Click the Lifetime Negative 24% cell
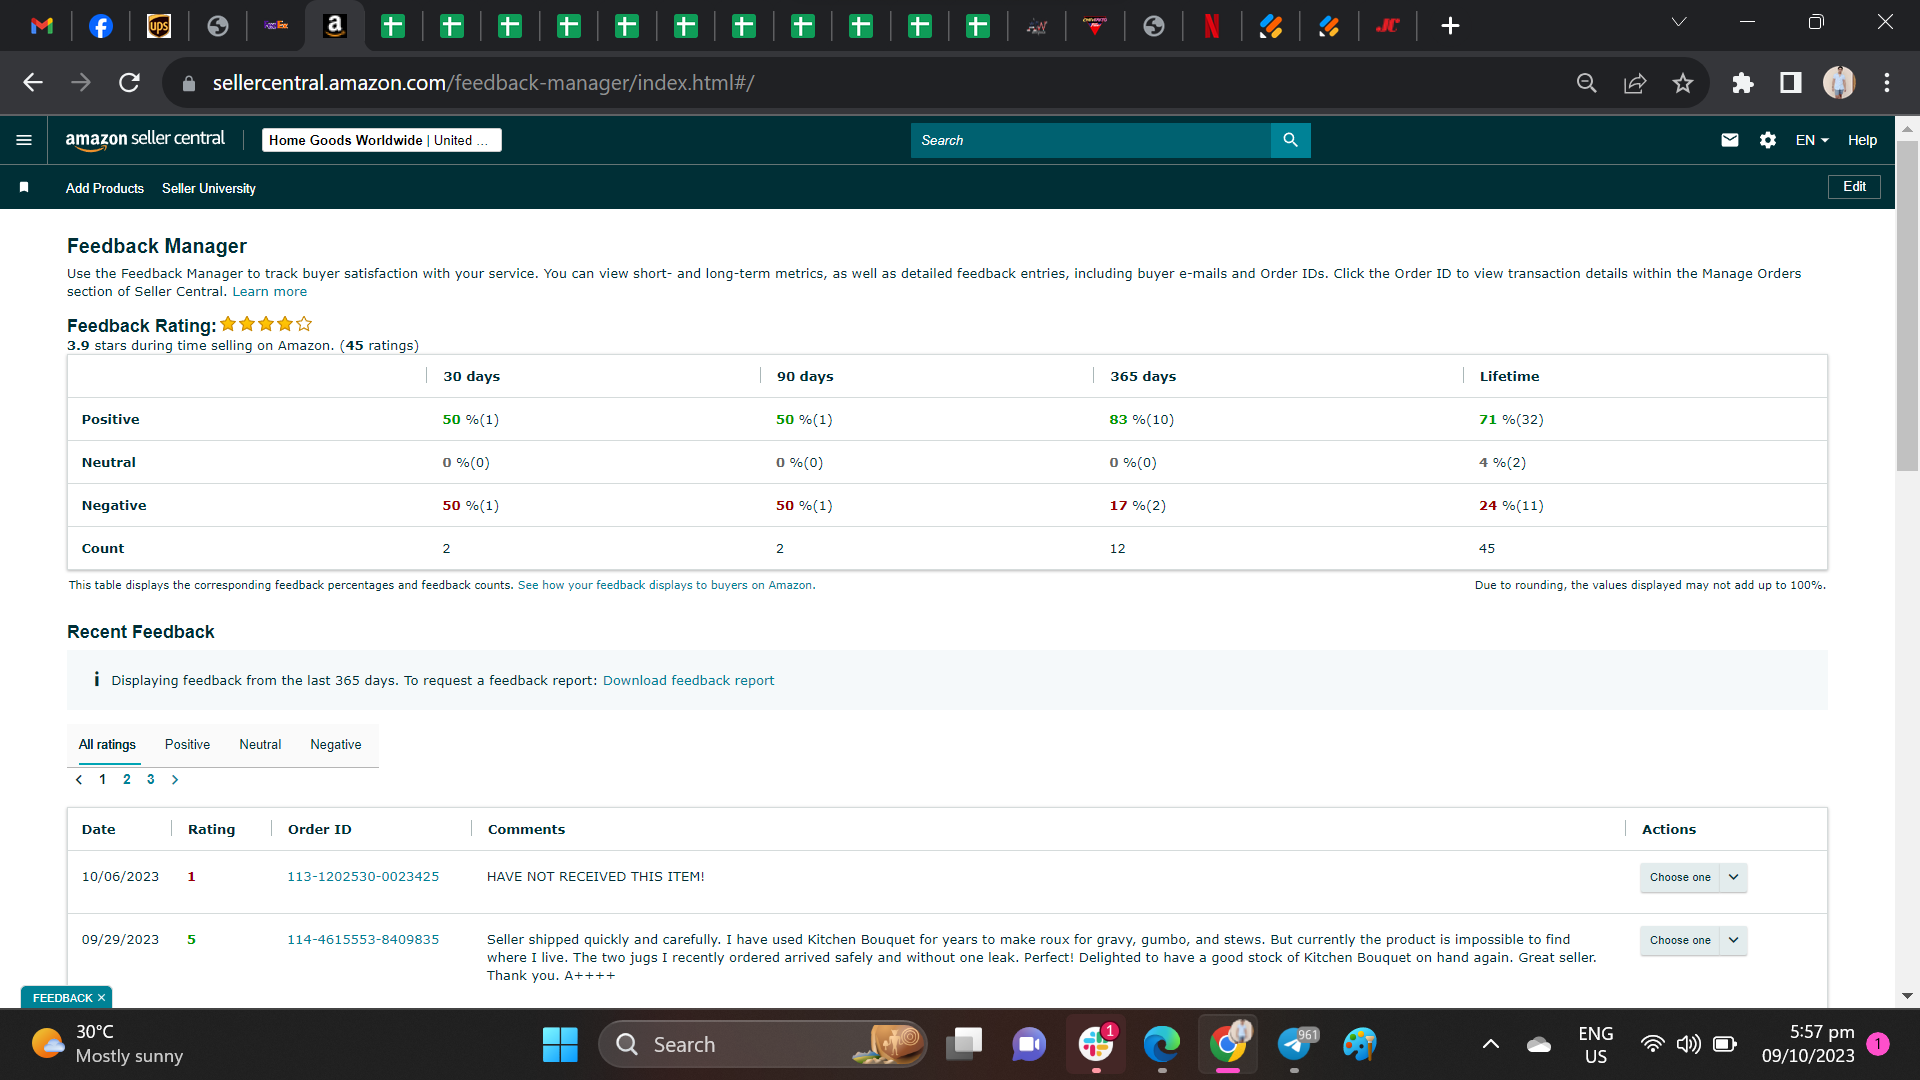The height and width of the screenshot is (1080, 1920). [x=1511, y=505]
